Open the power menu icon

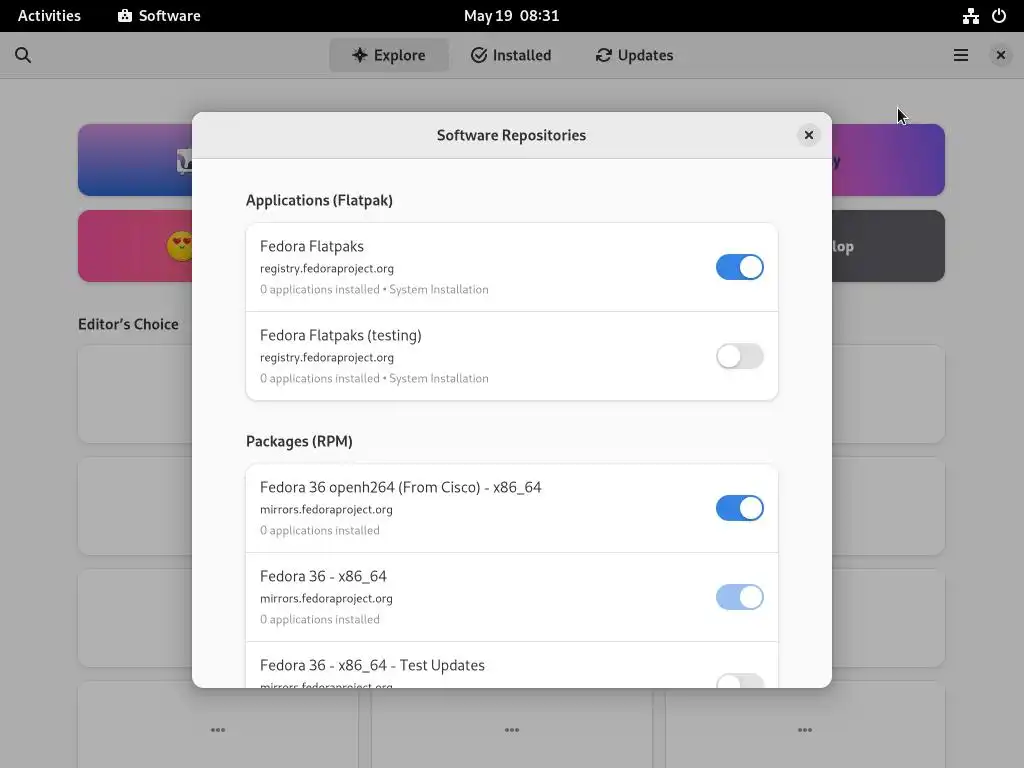click(x=999, y=16)
